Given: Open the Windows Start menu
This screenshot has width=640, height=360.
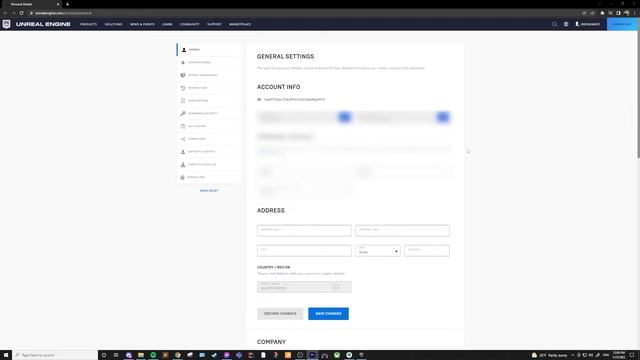Looking at the screenshot, I should 6,355.
